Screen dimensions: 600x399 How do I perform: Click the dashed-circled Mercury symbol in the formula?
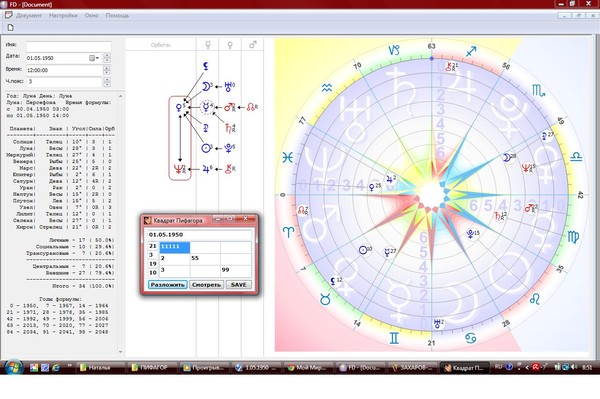pos(206,107)
